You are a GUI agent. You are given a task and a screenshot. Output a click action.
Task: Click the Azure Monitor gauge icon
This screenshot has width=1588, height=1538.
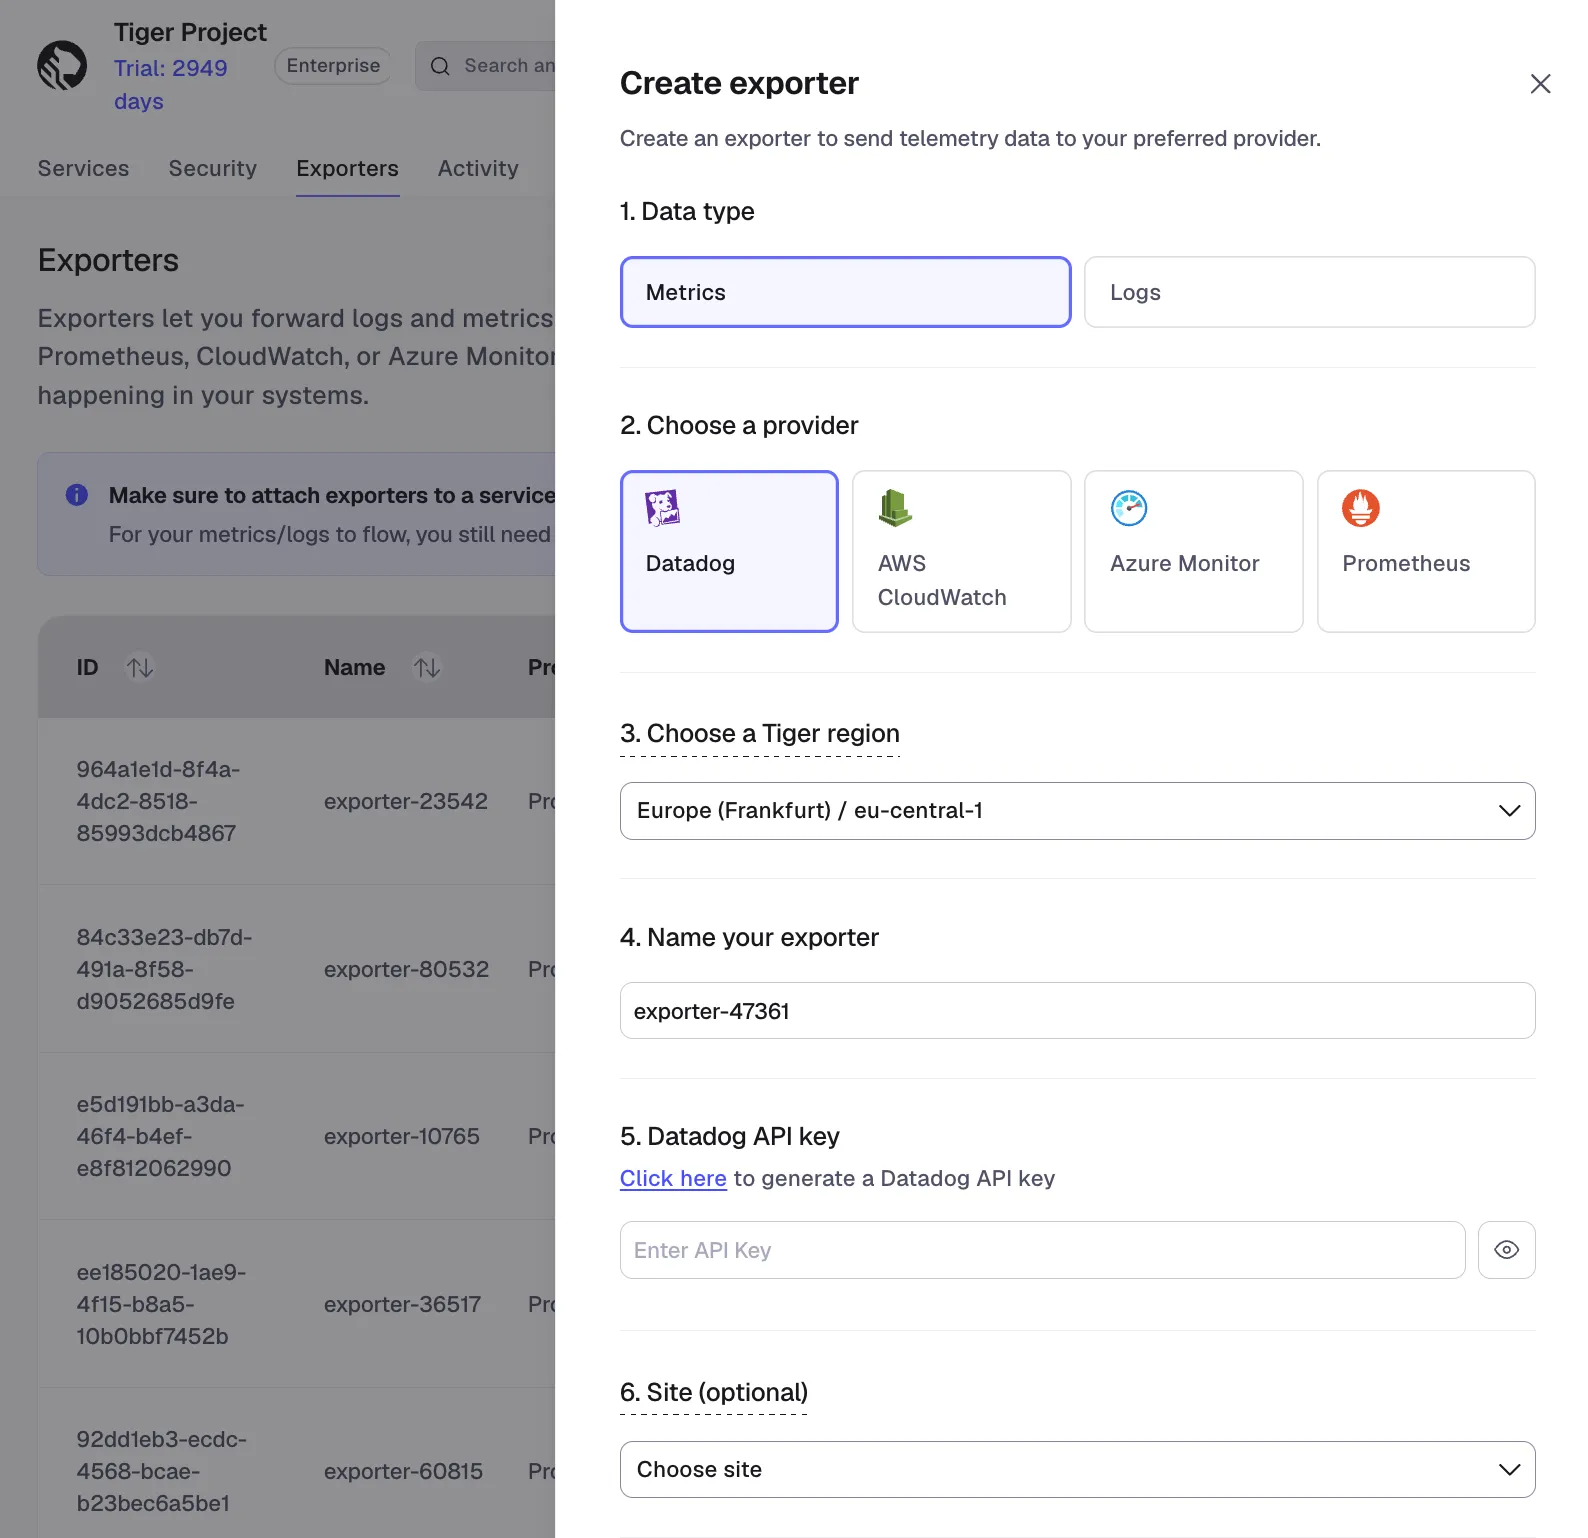click(x=1129, y=508)
